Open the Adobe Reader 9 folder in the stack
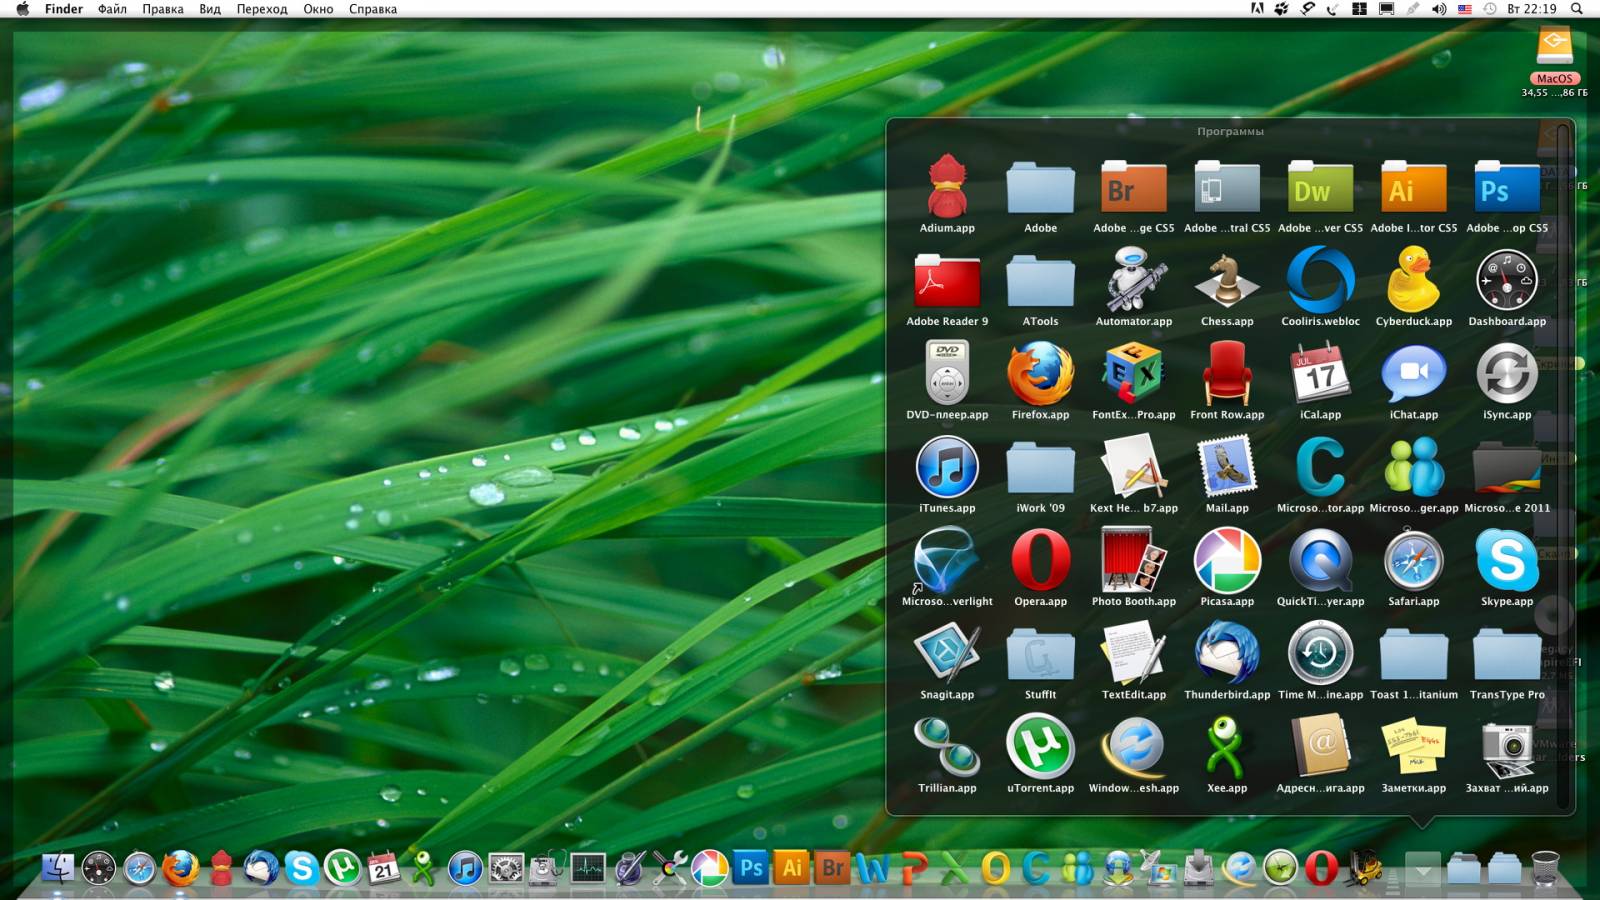Viewport: 1600px width, 900px height. (947, 281)
